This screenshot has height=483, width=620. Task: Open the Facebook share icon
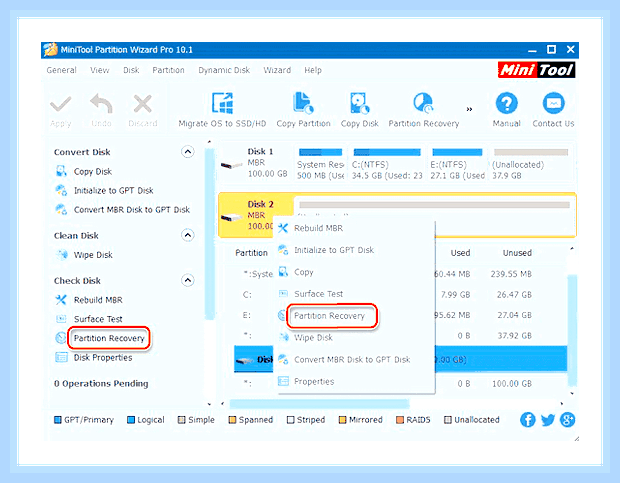(527, 420)
